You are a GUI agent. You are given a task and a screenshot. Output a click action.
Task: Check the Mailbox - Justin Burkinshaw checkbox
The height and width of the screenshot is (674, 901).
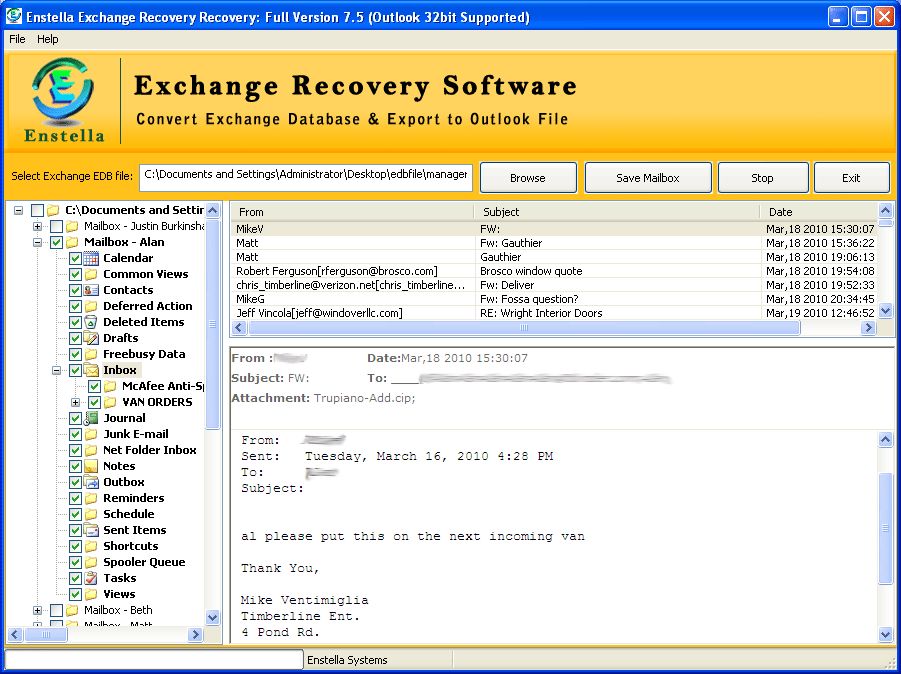point(56,226)
